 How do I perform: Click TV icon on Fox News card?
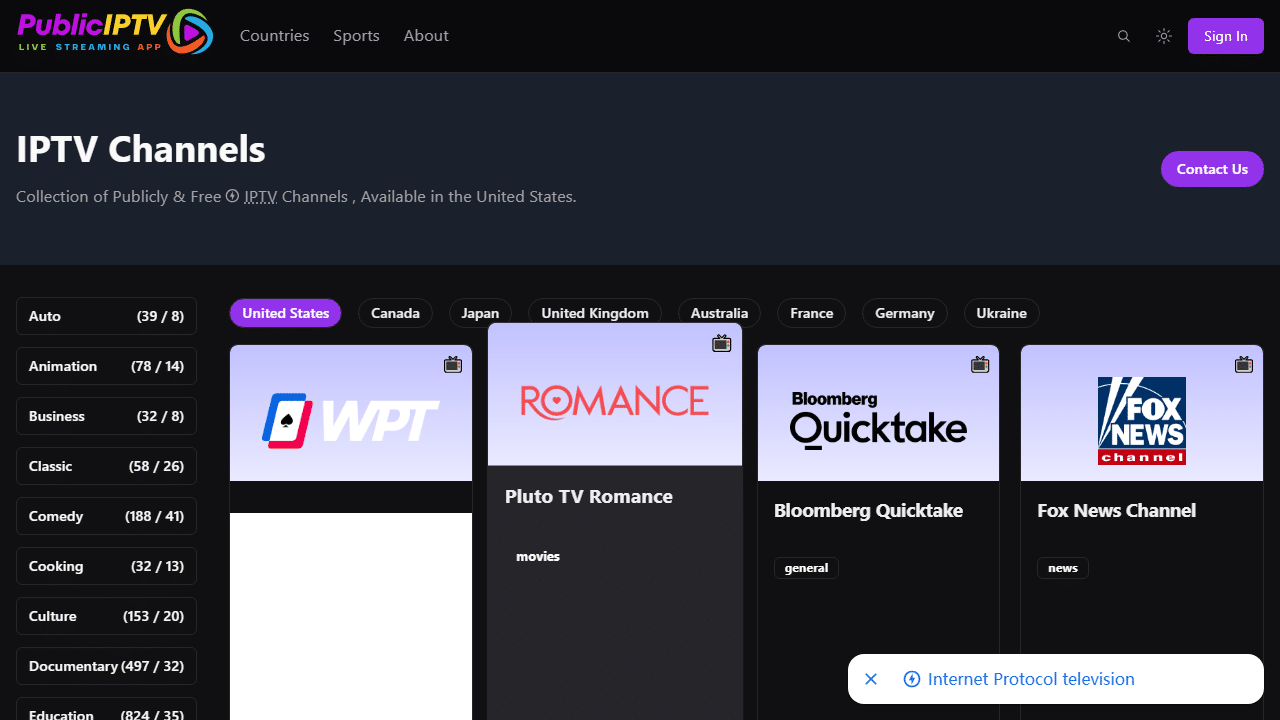tap(1244, 365)
